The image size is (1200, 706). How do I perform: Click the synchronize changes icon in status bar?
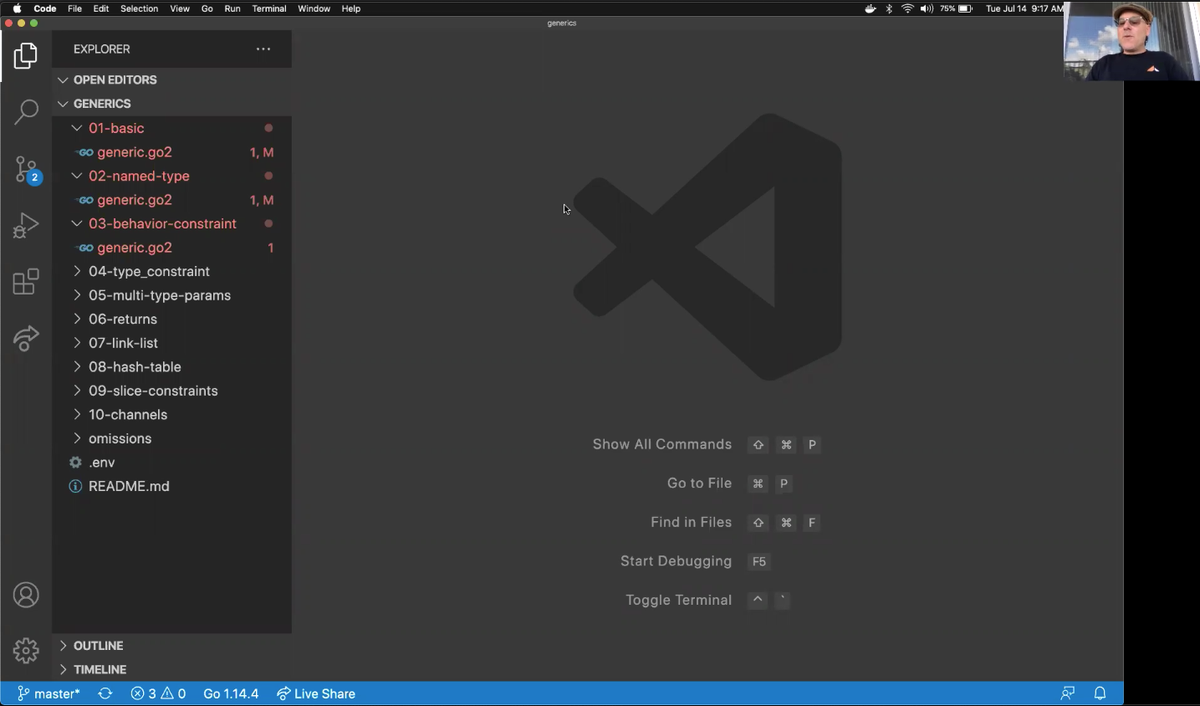105,693
